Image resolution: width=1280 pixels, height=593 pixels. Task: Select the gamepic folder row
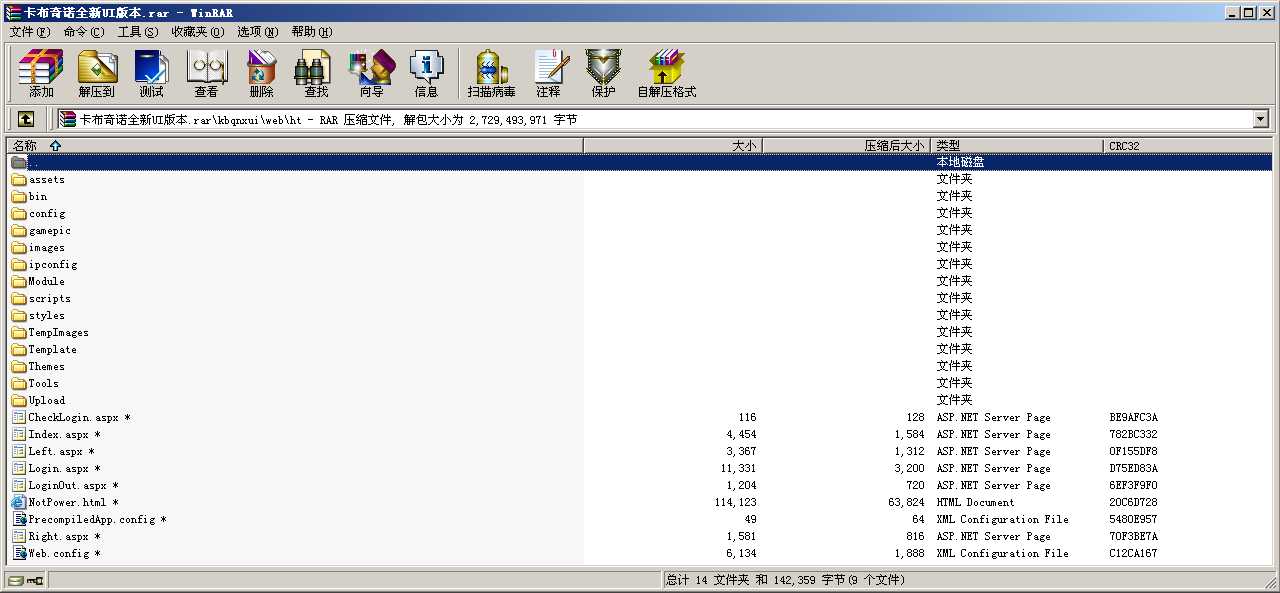click(640, 230)
